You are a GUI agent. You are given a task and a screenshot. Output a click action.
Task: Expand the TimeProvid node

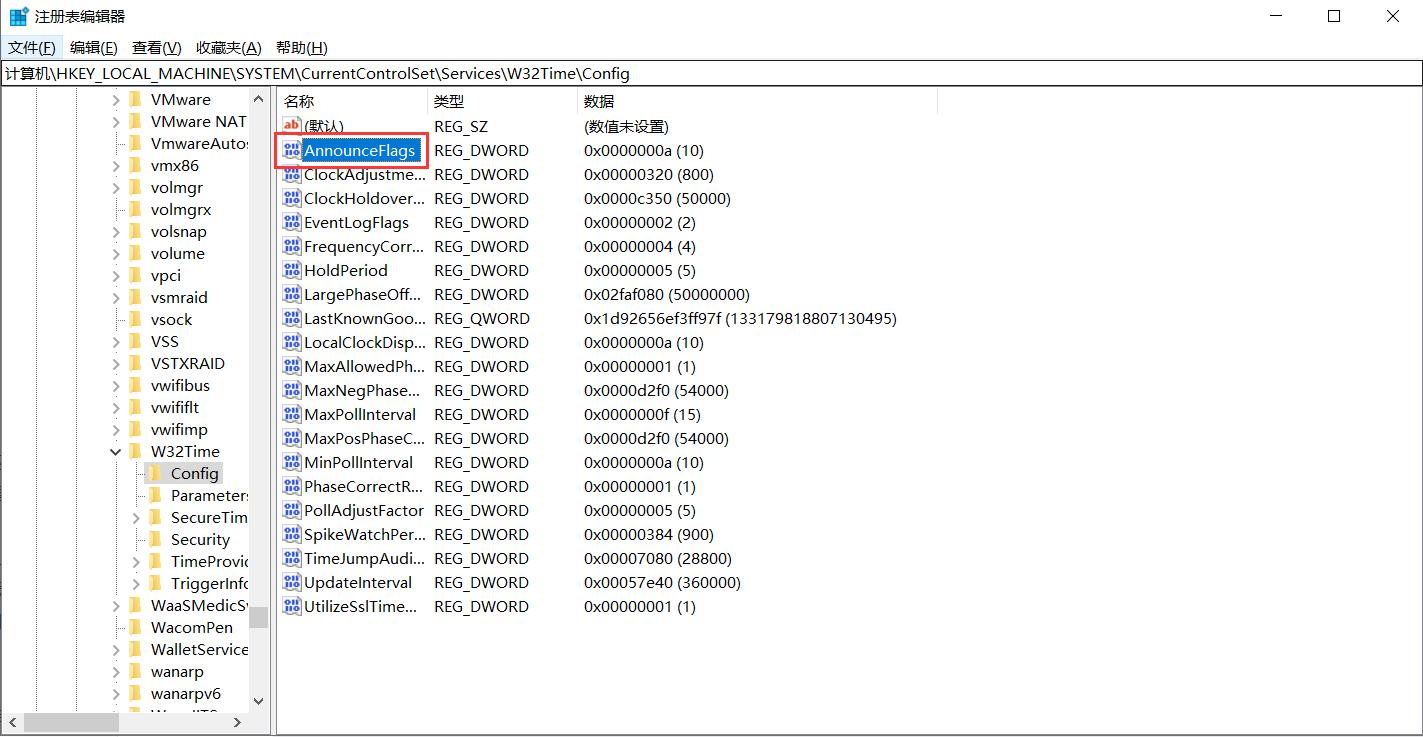point(134,561)
